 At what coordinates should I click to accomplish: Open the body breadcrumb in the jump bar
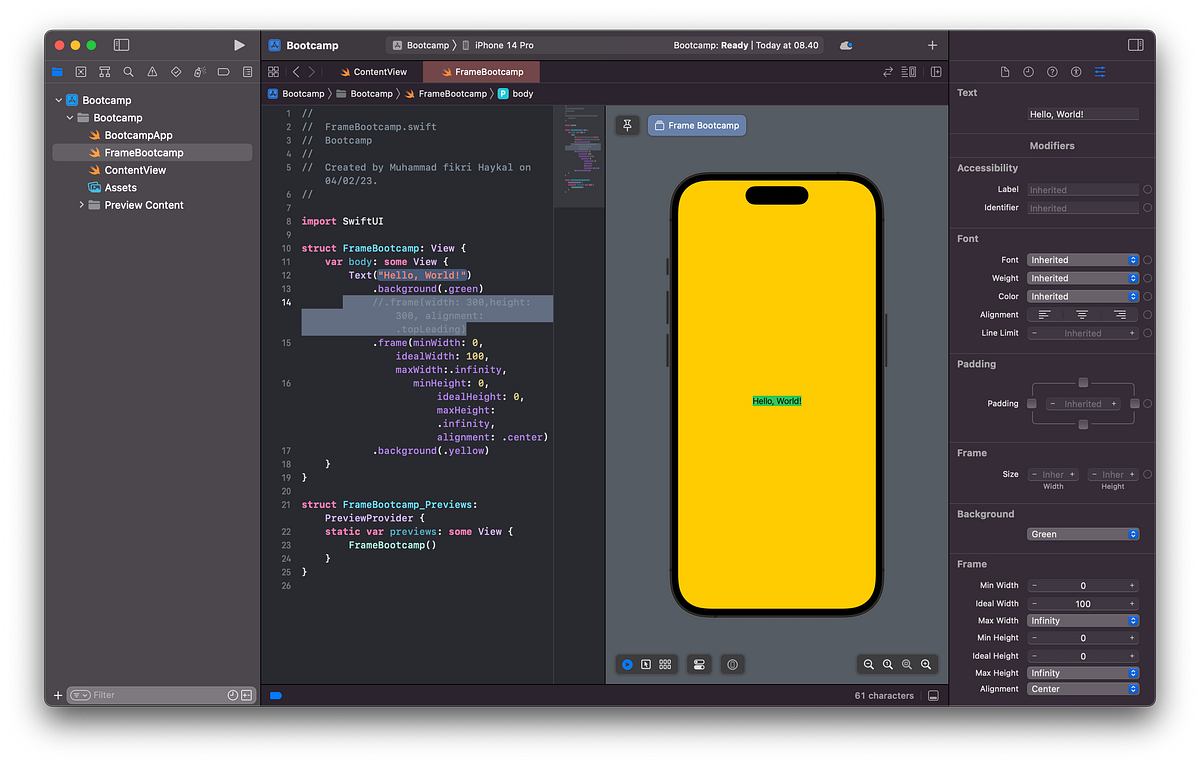tap(523, 93)
